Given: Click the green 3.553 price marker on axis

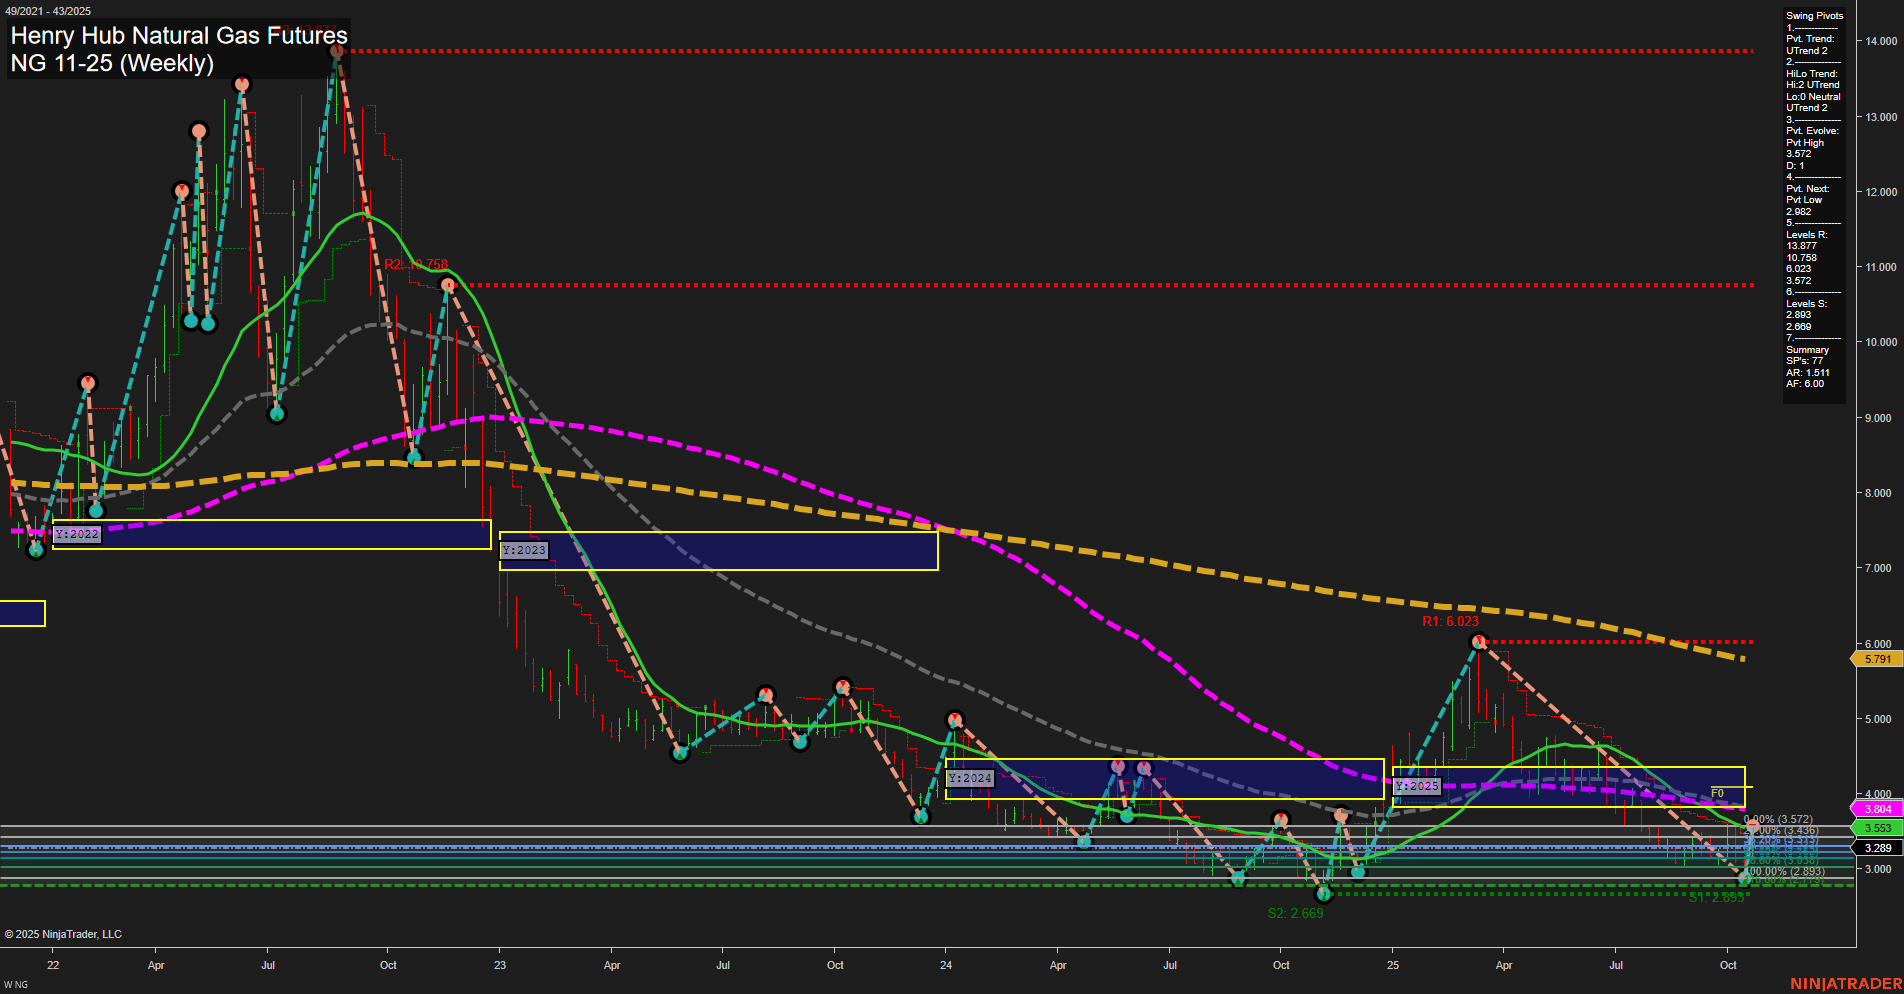Looking at the screenshot, I should coord(1875,827).
